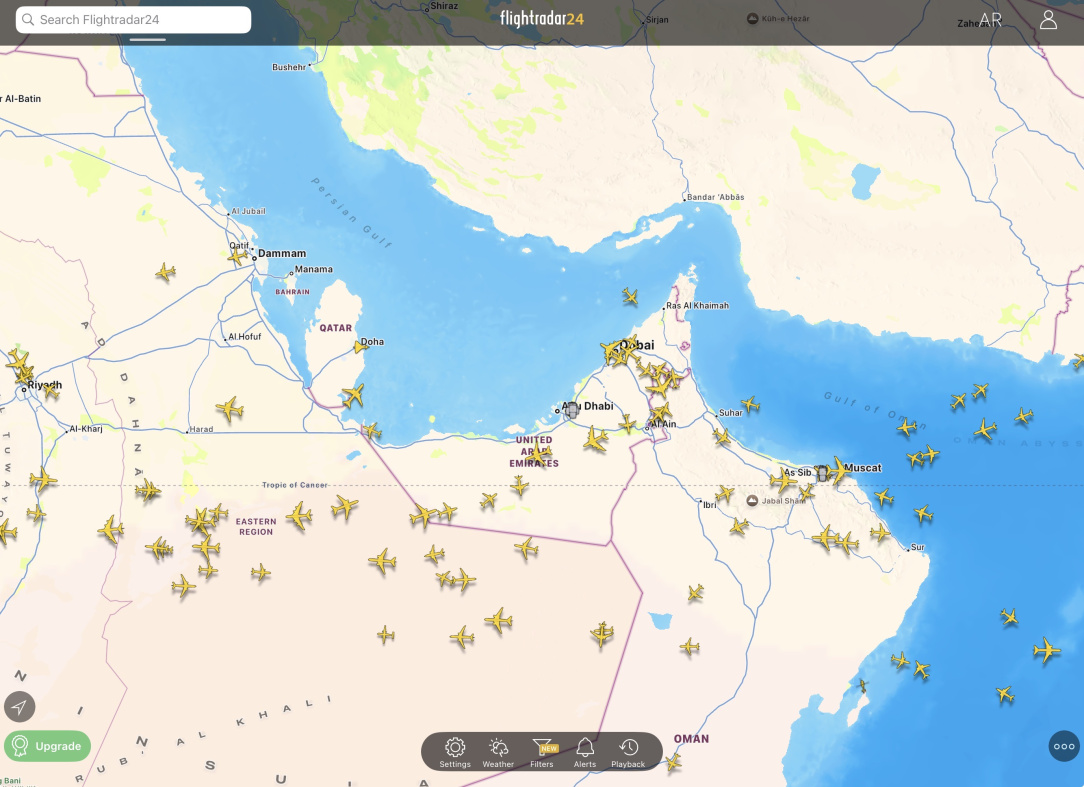Click the Search Flightradar24 field
1084x787 pixels.
(133, 19)
